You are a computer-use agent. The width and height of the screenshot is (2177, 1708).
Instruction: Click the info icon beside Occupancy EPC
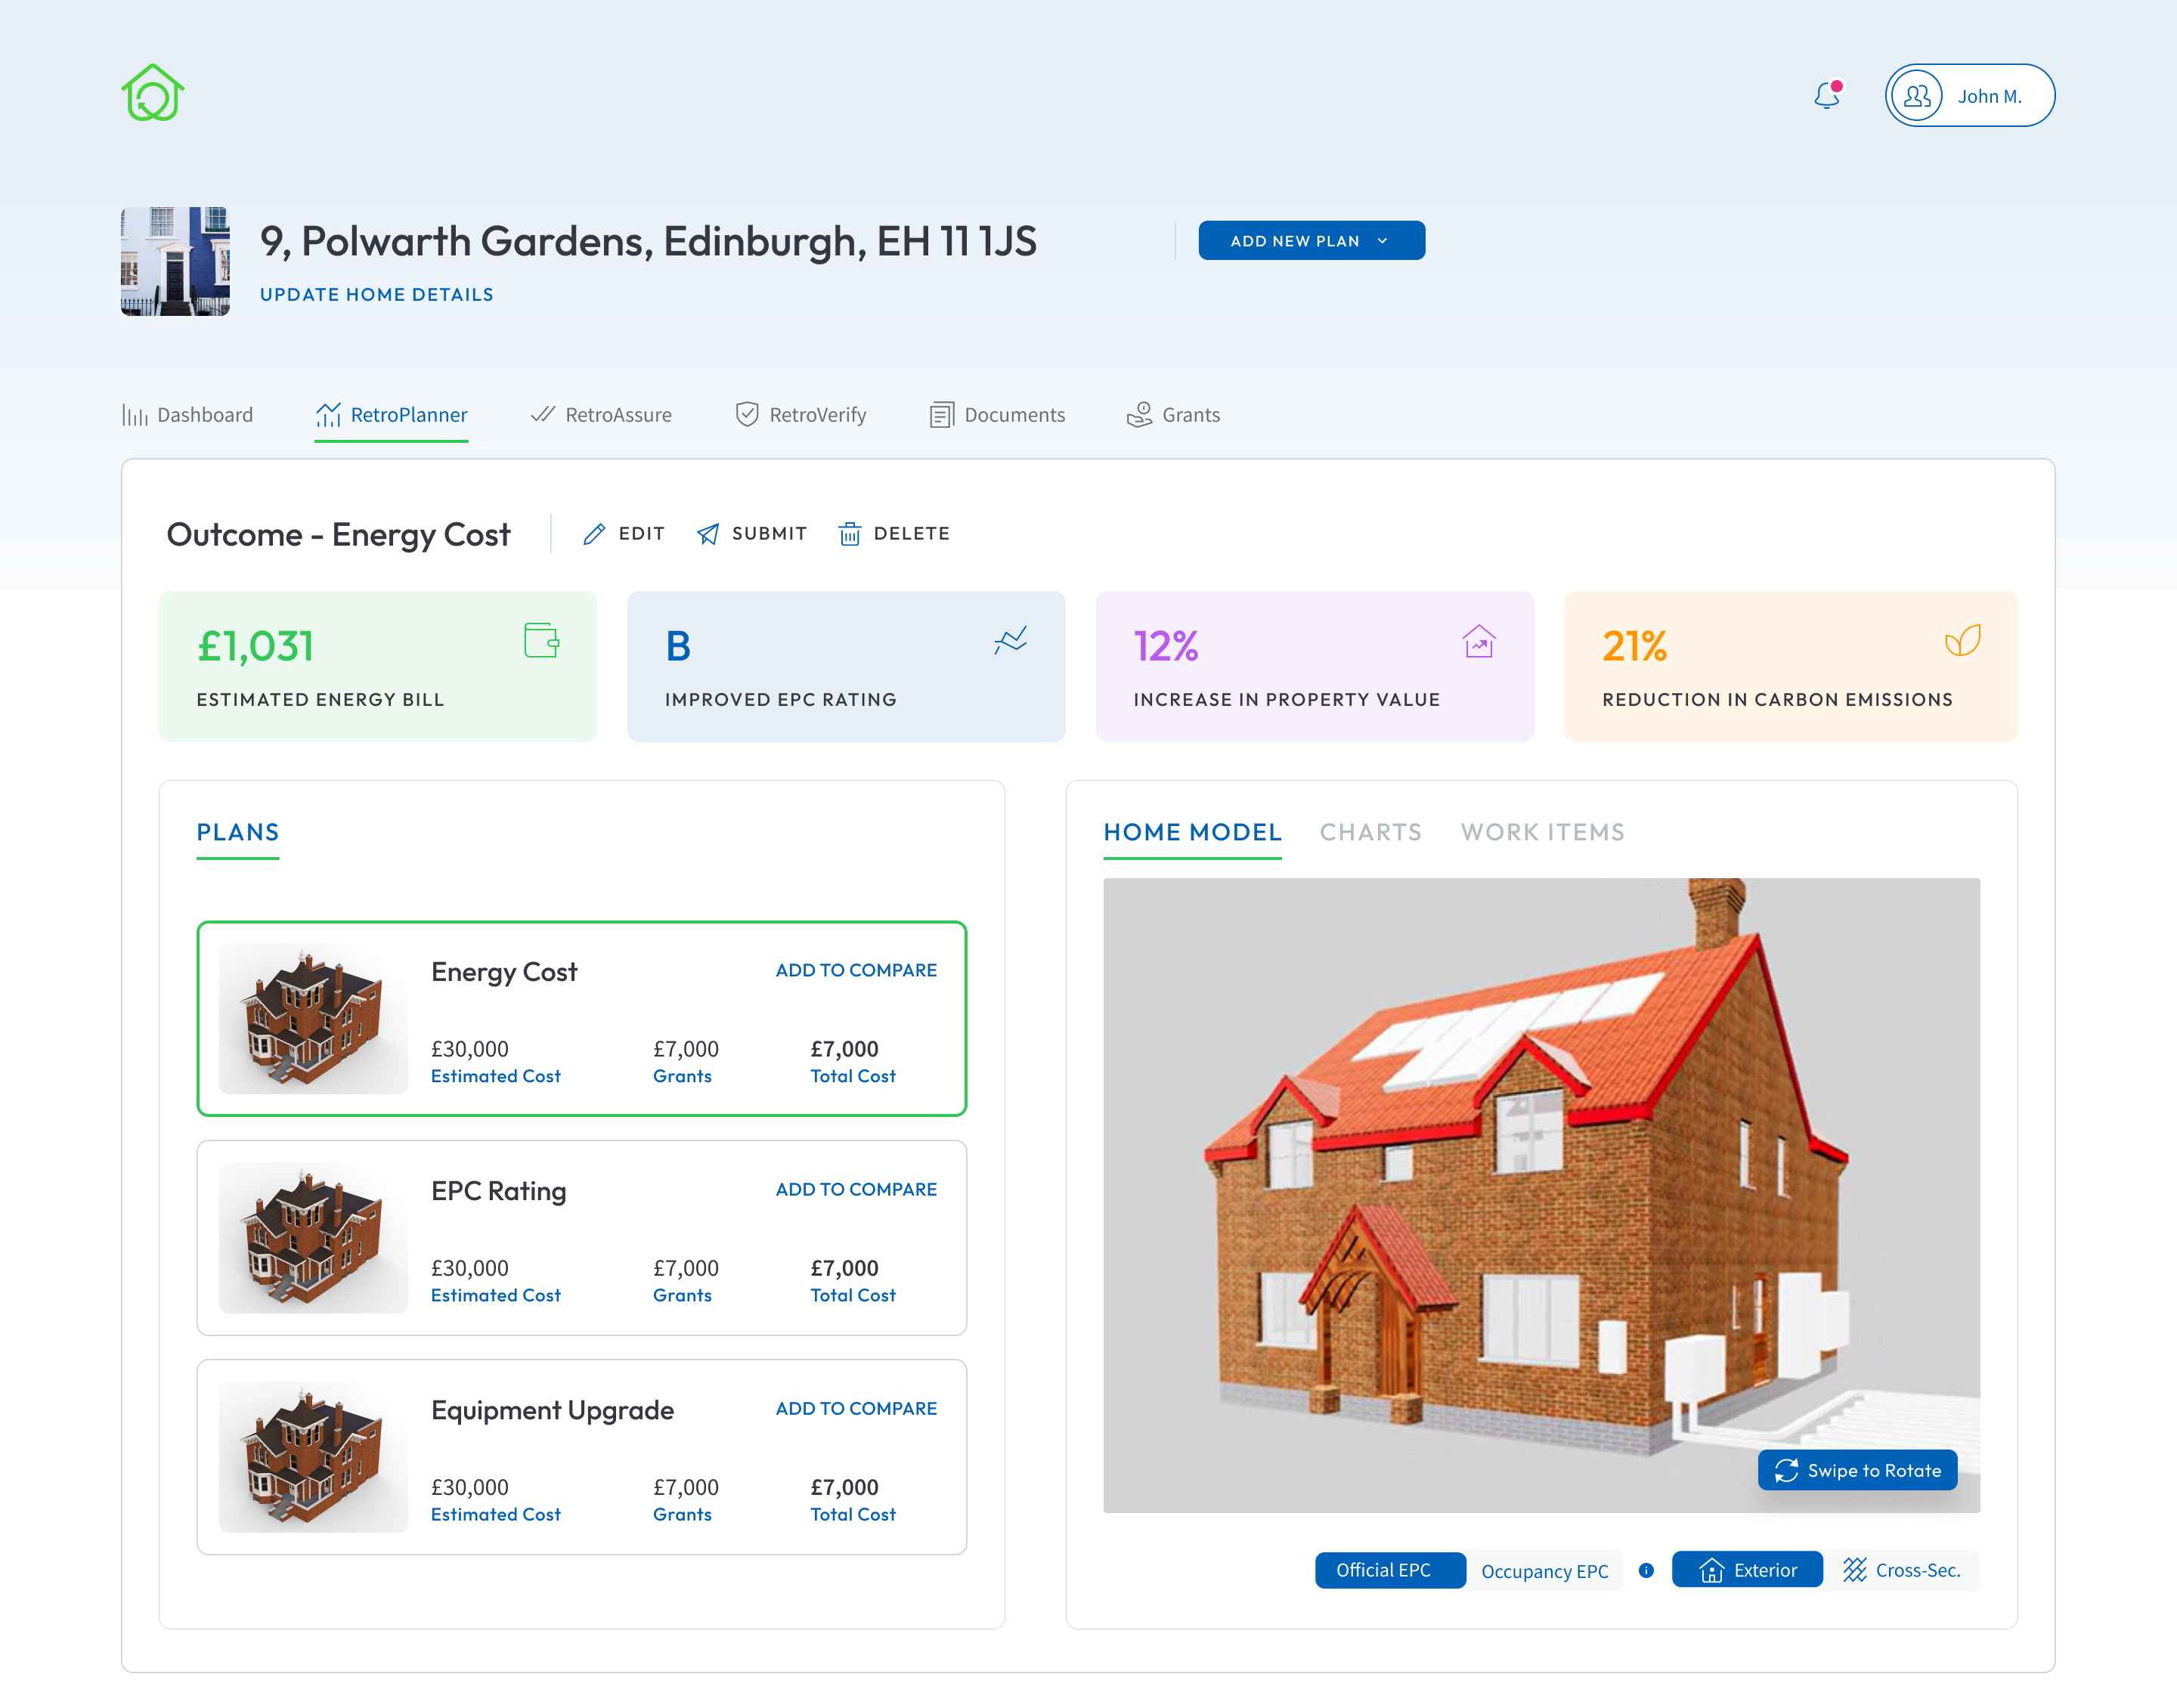point(1646,1570)
